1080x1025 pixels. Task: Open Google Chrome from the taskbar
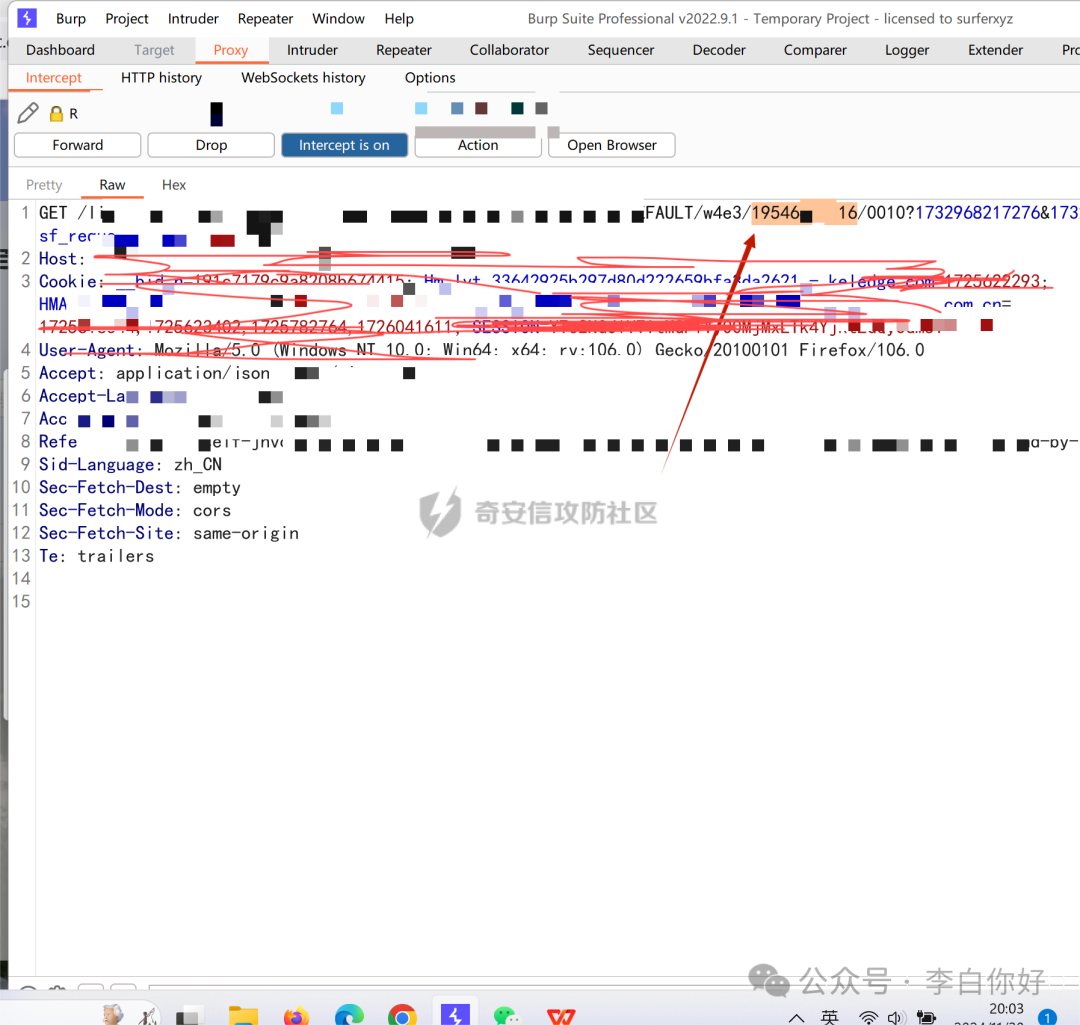pyautogui.click(x=402, y=1015)
